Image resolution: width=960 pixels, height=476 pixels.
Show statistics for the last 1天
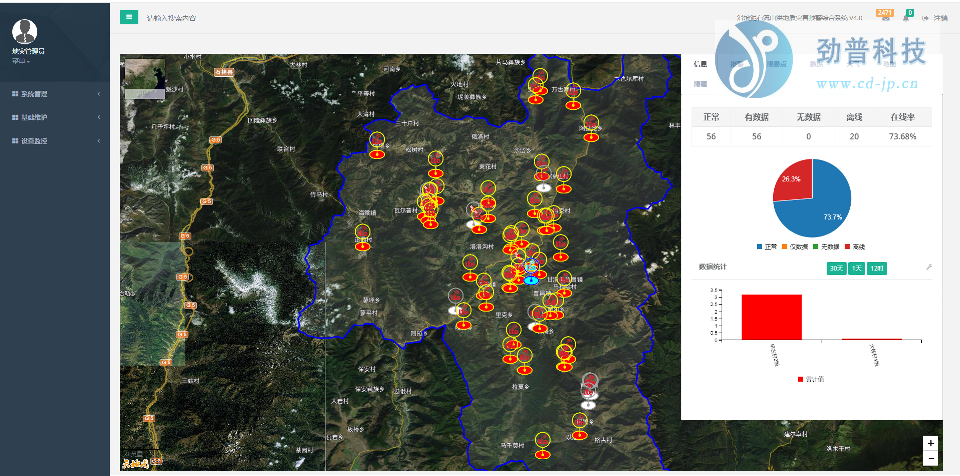tap(857, 268)
